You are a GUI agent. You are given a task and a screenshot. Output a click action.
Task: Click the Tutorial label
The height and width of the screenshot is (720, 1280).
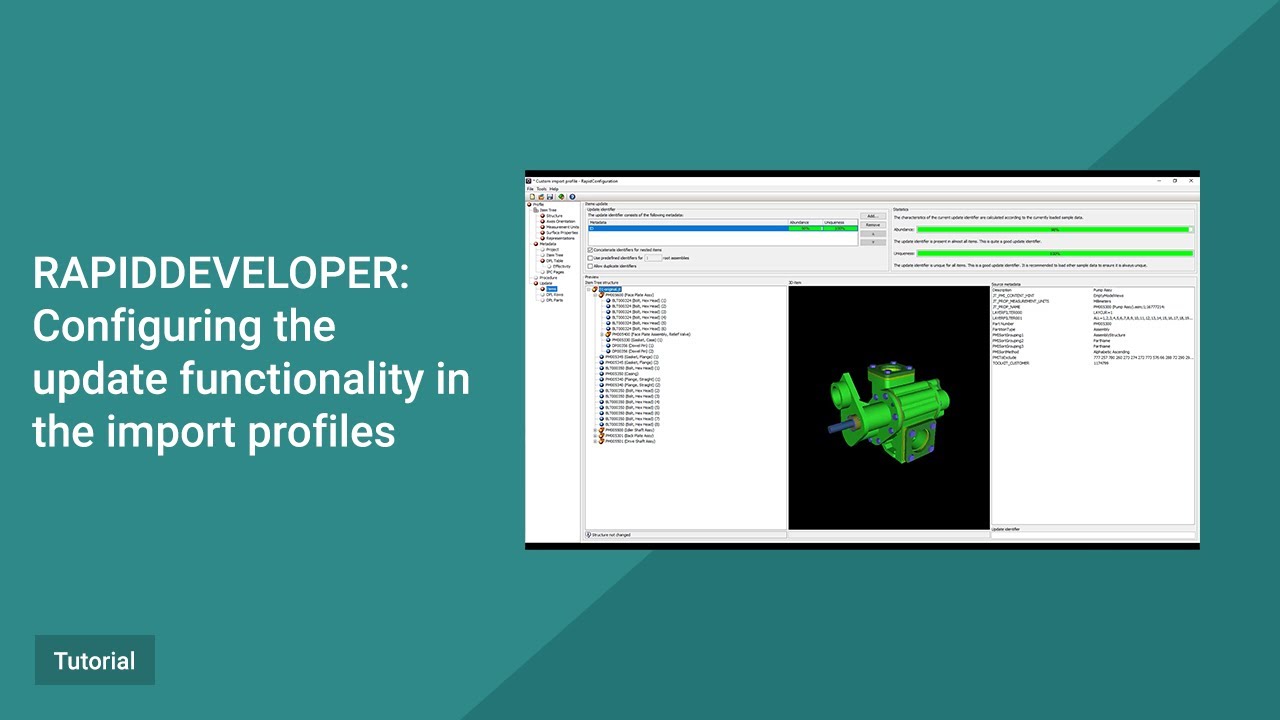(95, 660)
